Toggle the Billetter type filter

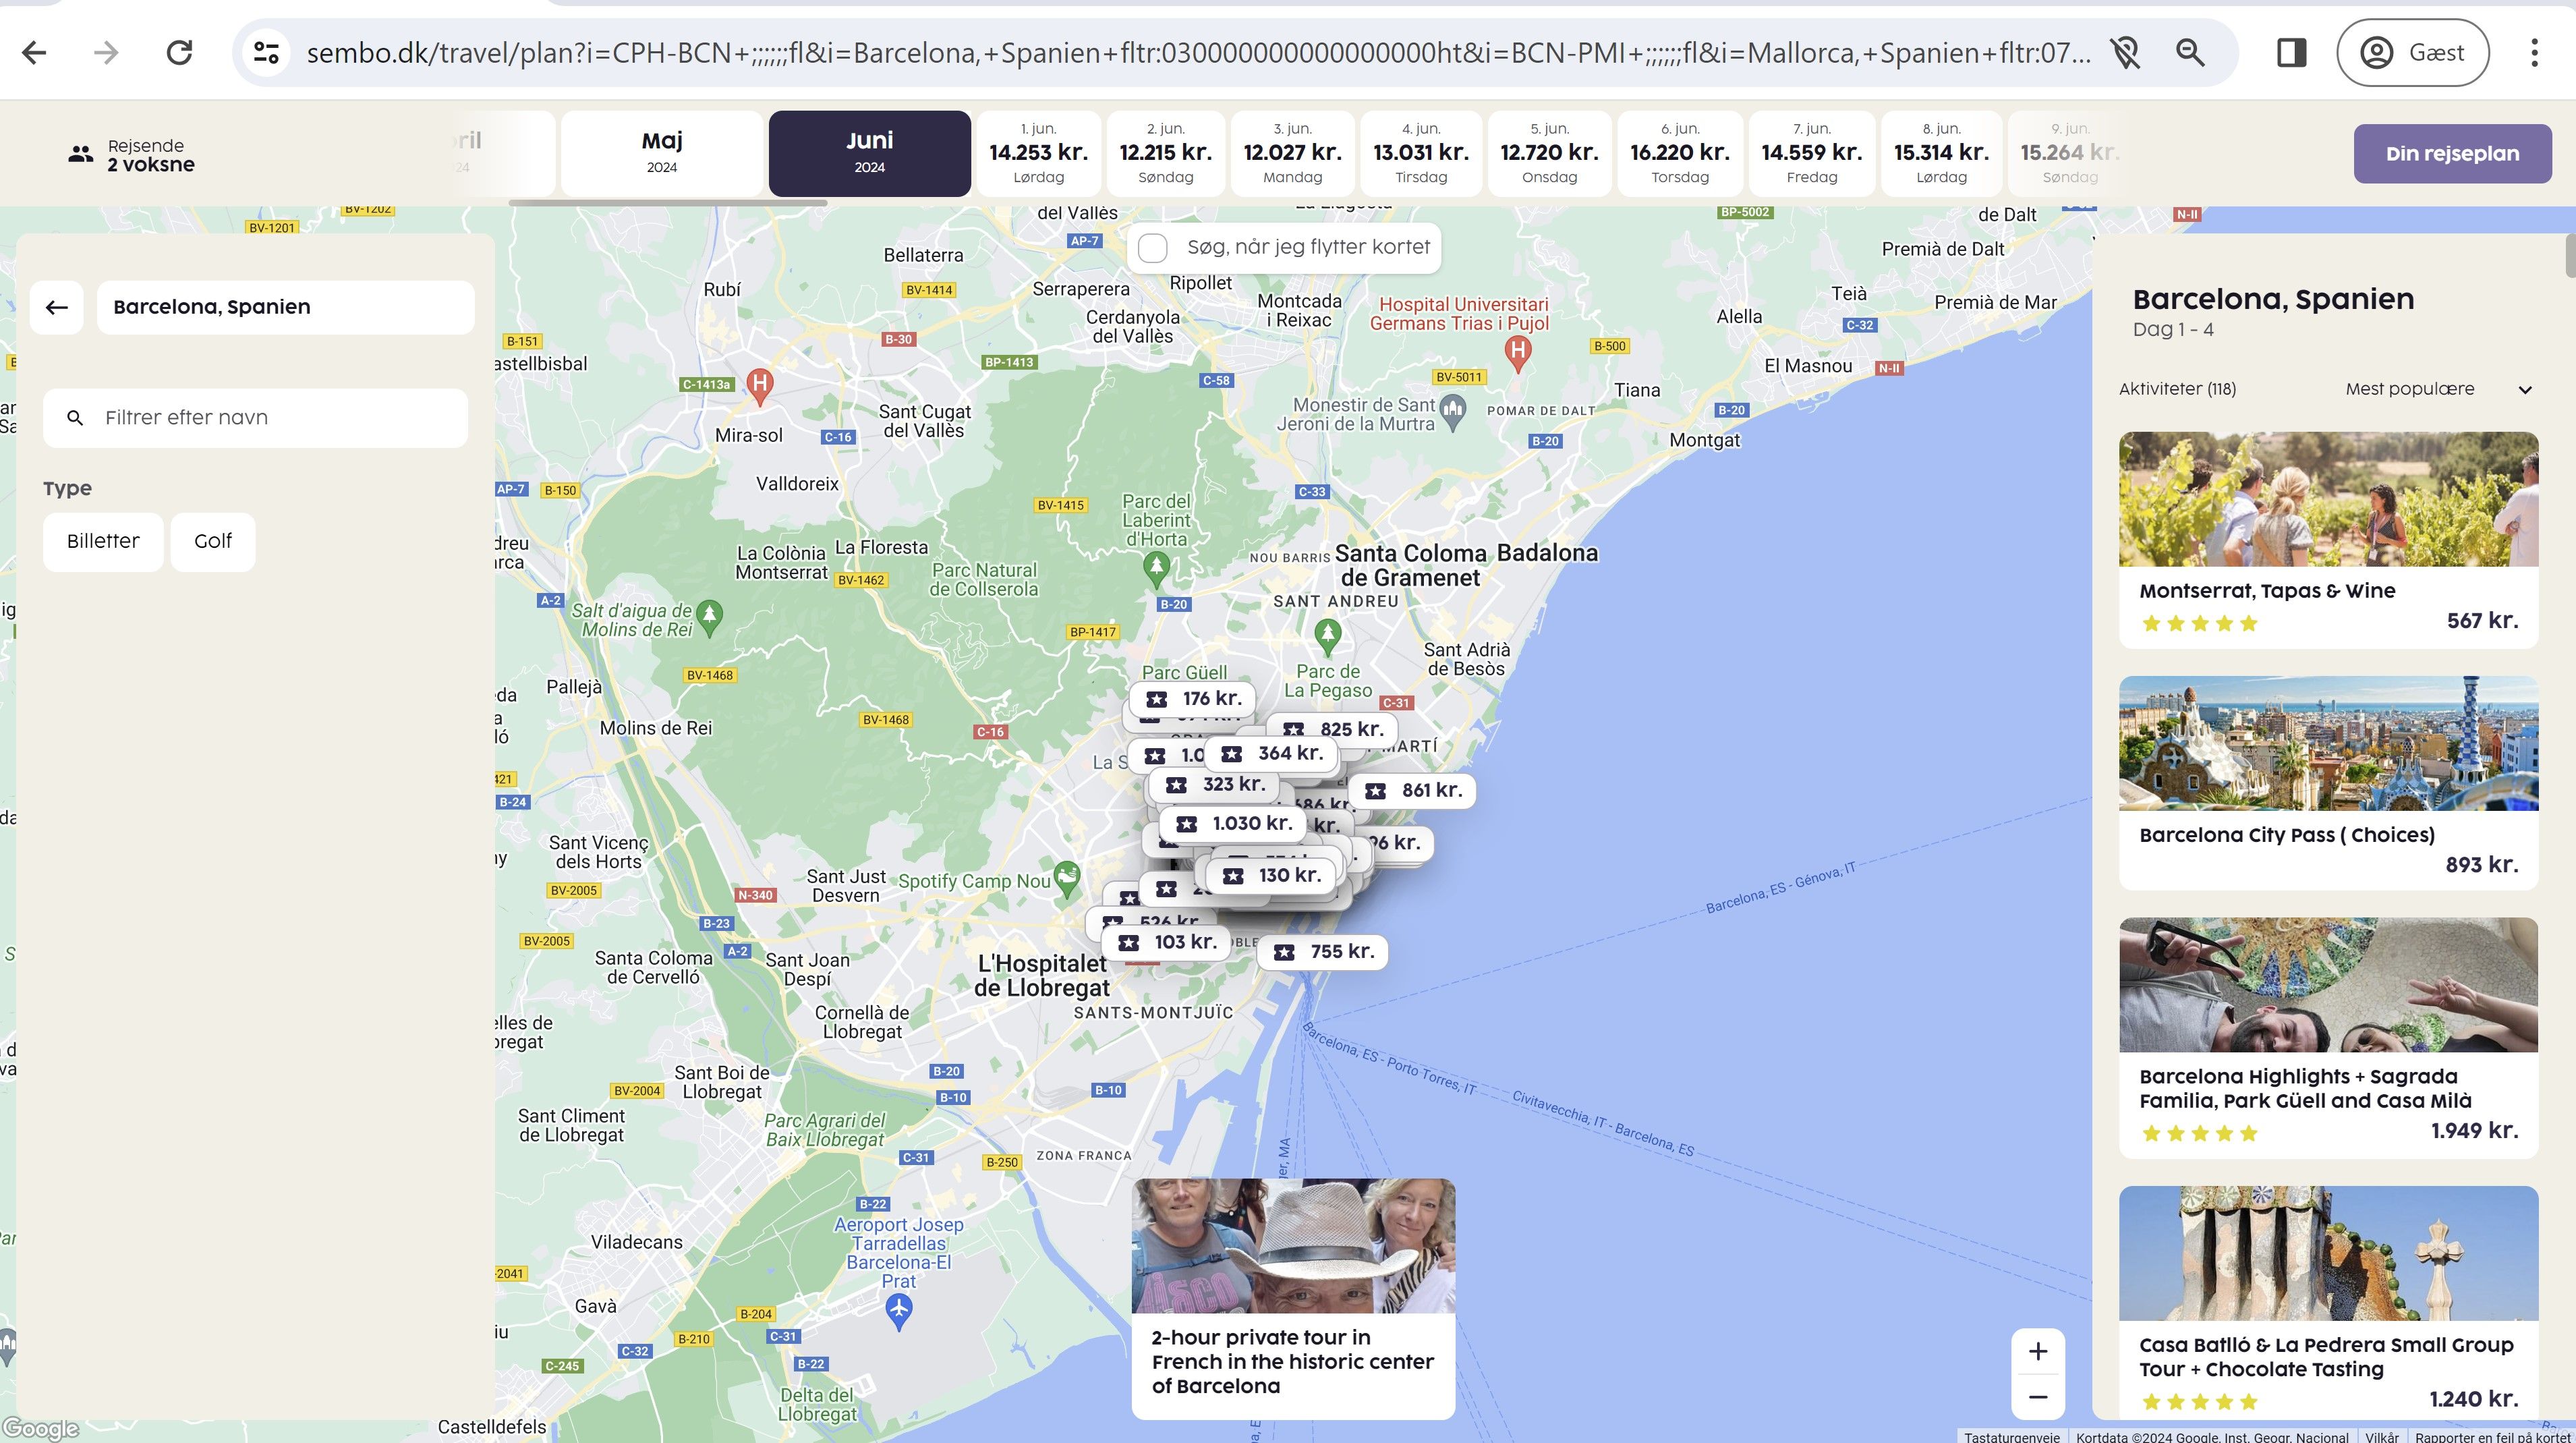[103, 542]
